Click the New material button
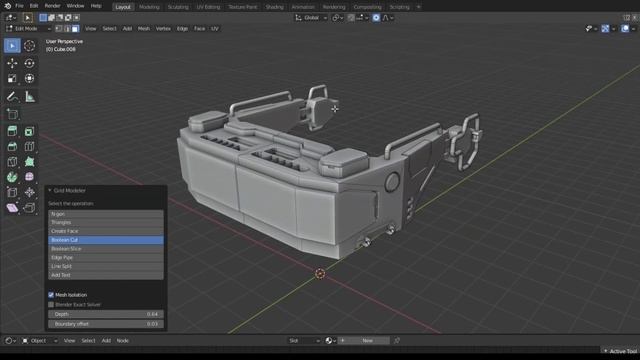The height and width of the screenshot is (360, 640). [364, 340]
